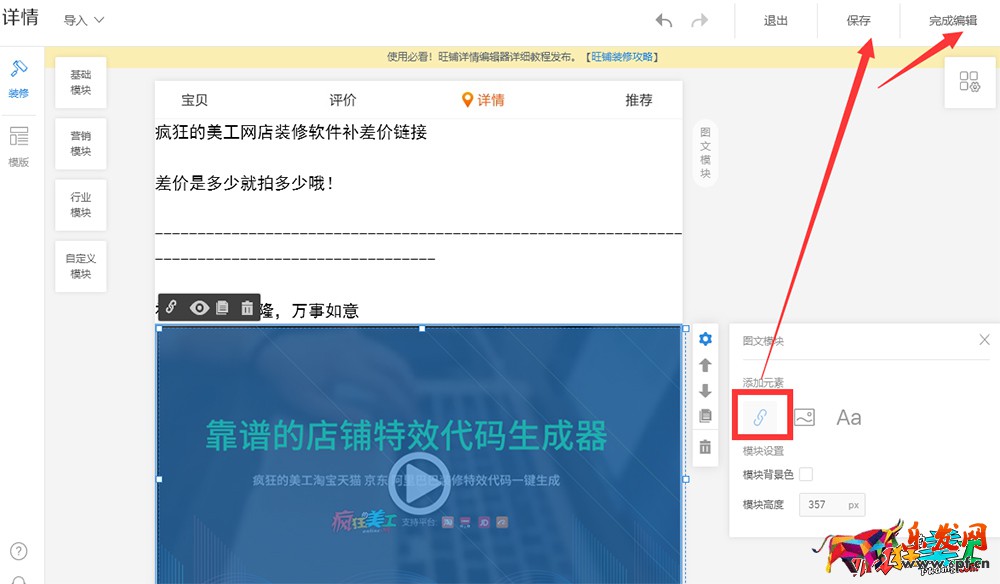1000x584 pixels.
Task: Open the help question mark icon
Action: click(18, 551)
